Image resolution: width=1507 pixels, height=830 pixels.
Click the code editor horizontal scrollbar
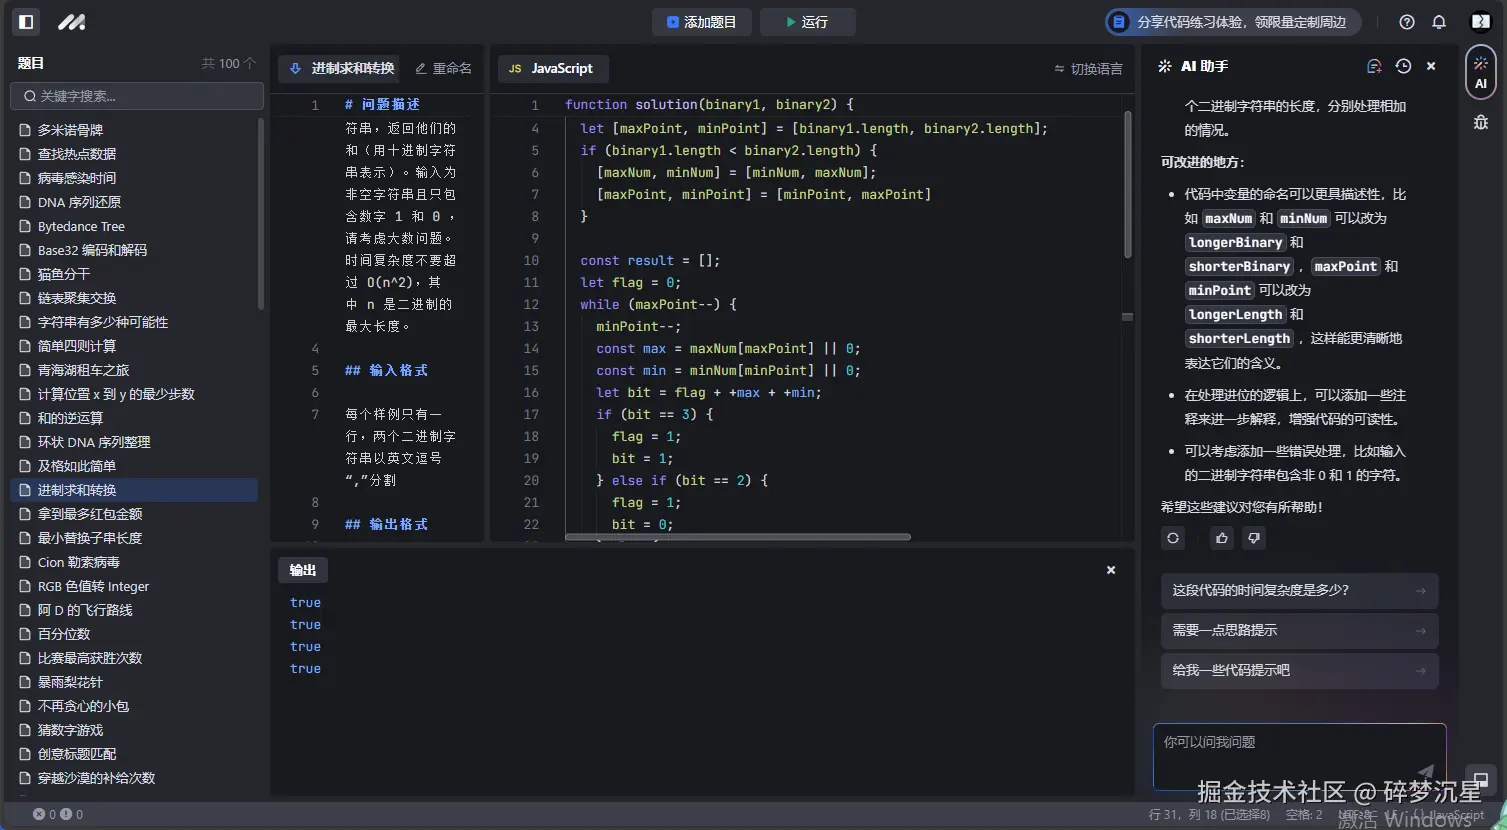737,537
